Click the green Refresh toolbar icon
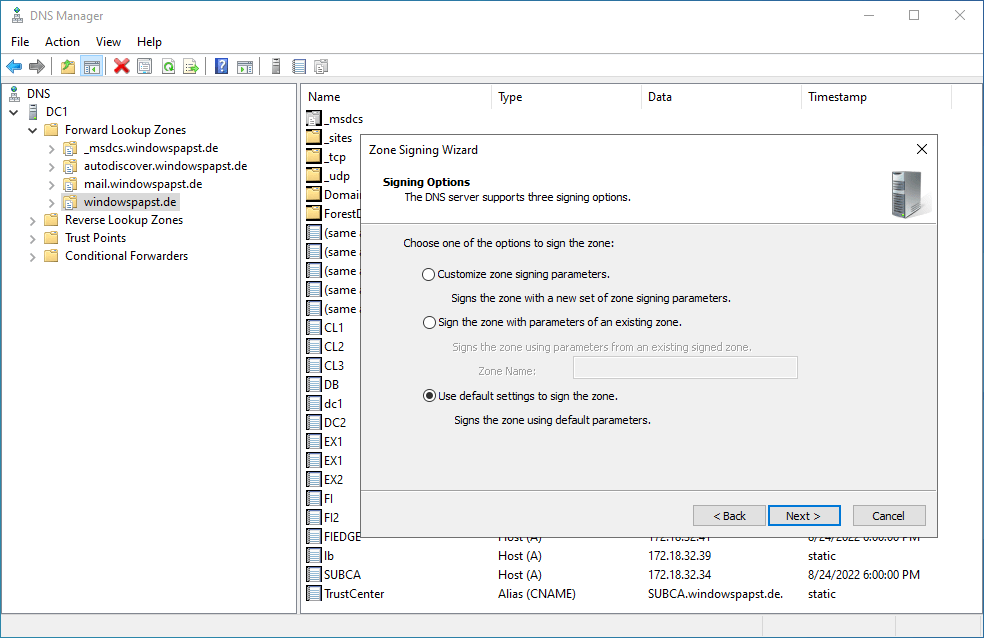984x638 pixels. pyautogui.click(x=168, y=67)
